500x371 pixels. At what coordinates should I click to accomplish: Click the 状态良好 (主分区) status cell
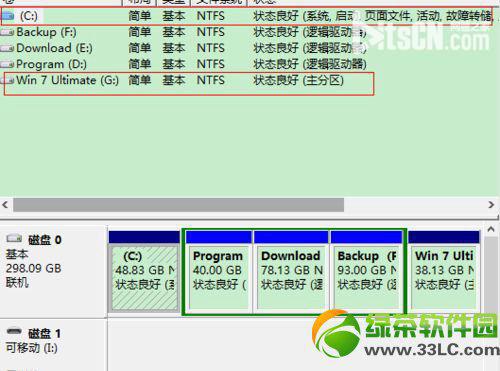coord(298,80)
